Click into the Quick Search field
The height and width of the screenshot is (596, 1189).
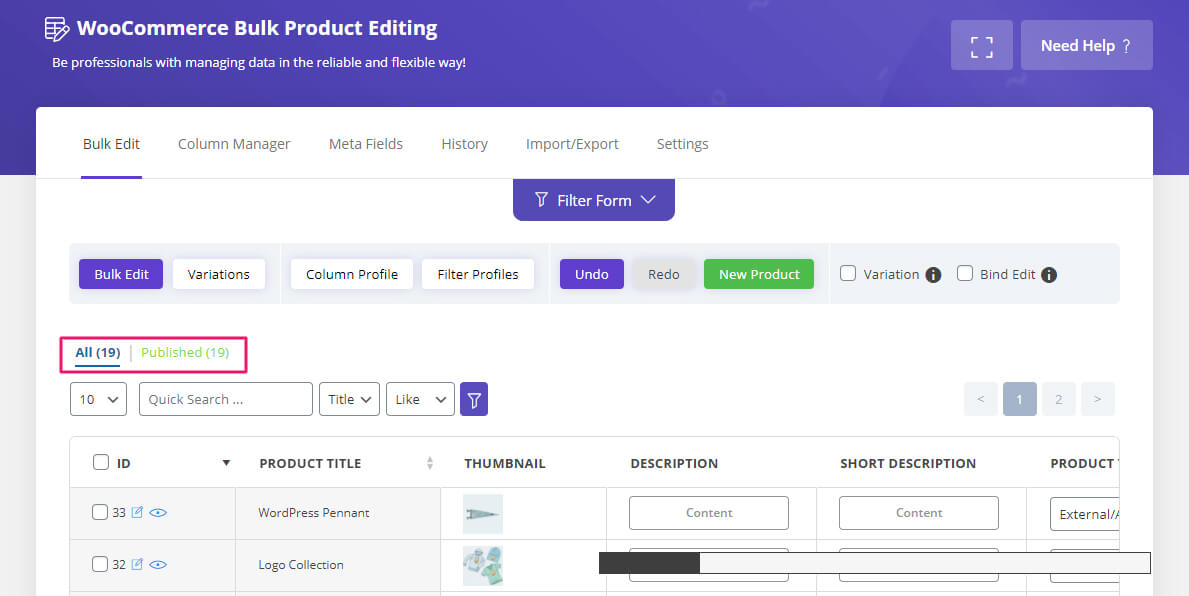(x=226, y=399)
